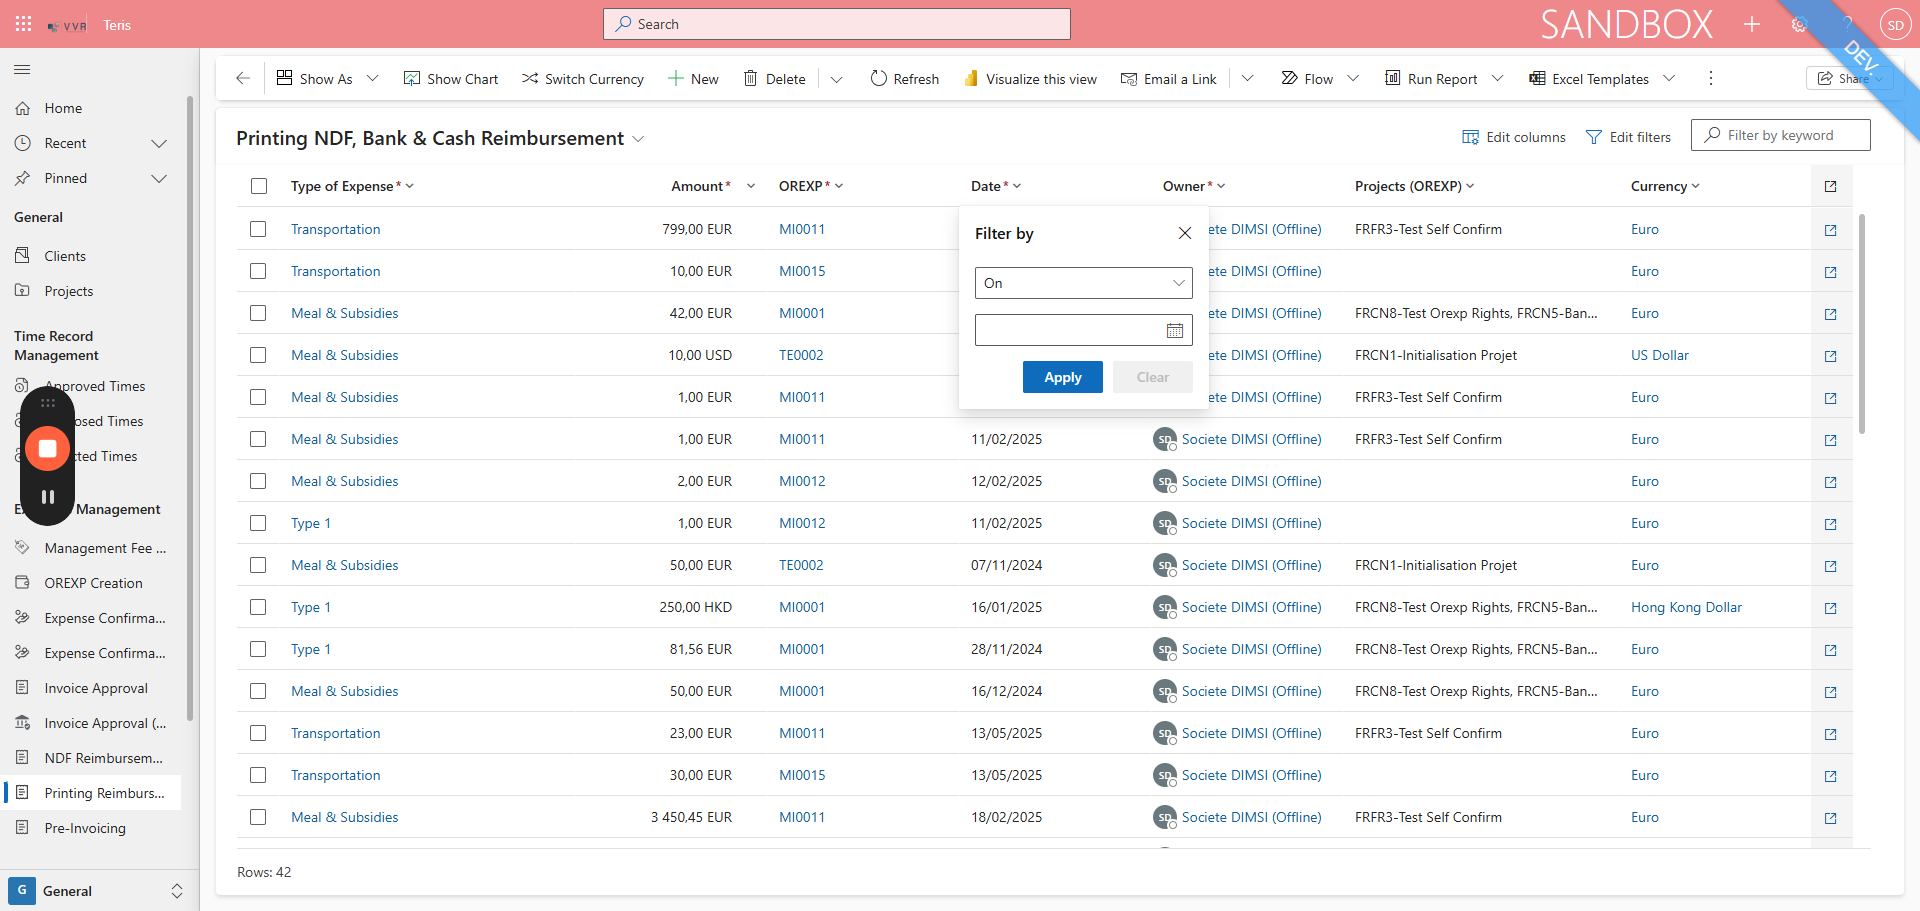Screen dimensions: 1920x911
Task: Click Visualize this view
Action: pos(1030,78)
